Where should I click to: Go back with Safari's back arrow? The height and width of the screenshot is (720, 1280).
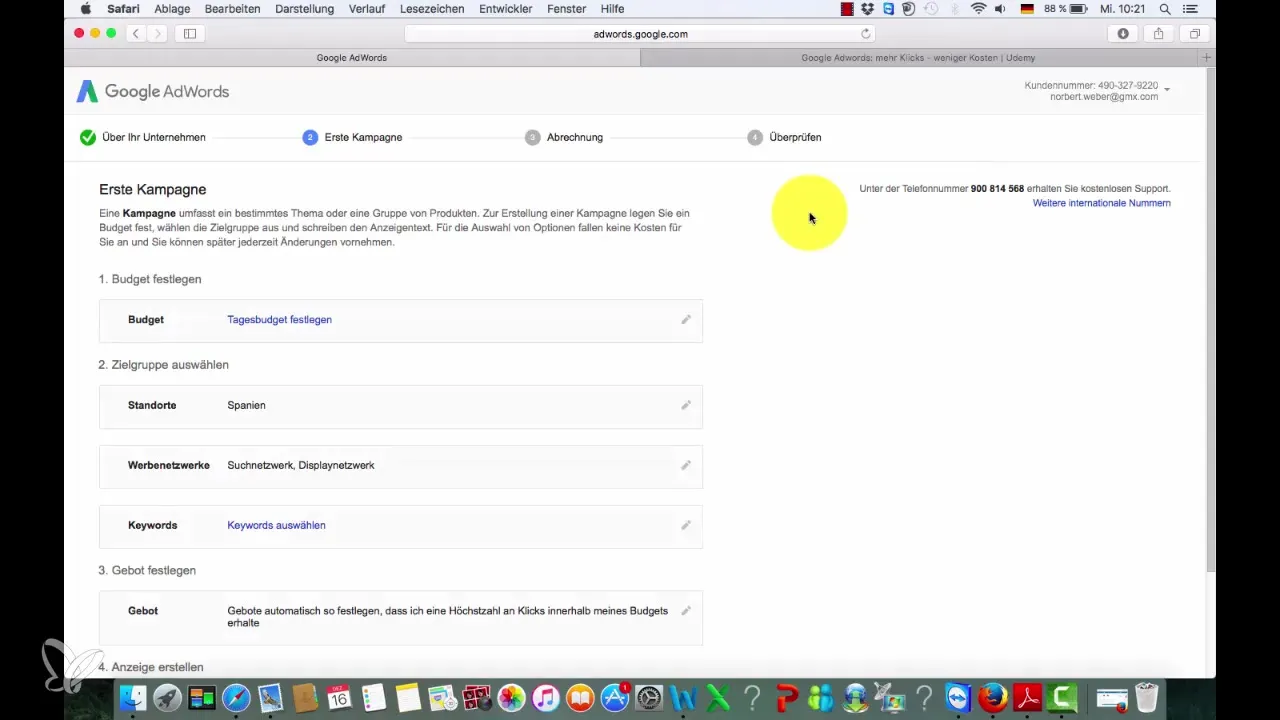[134, 34]
